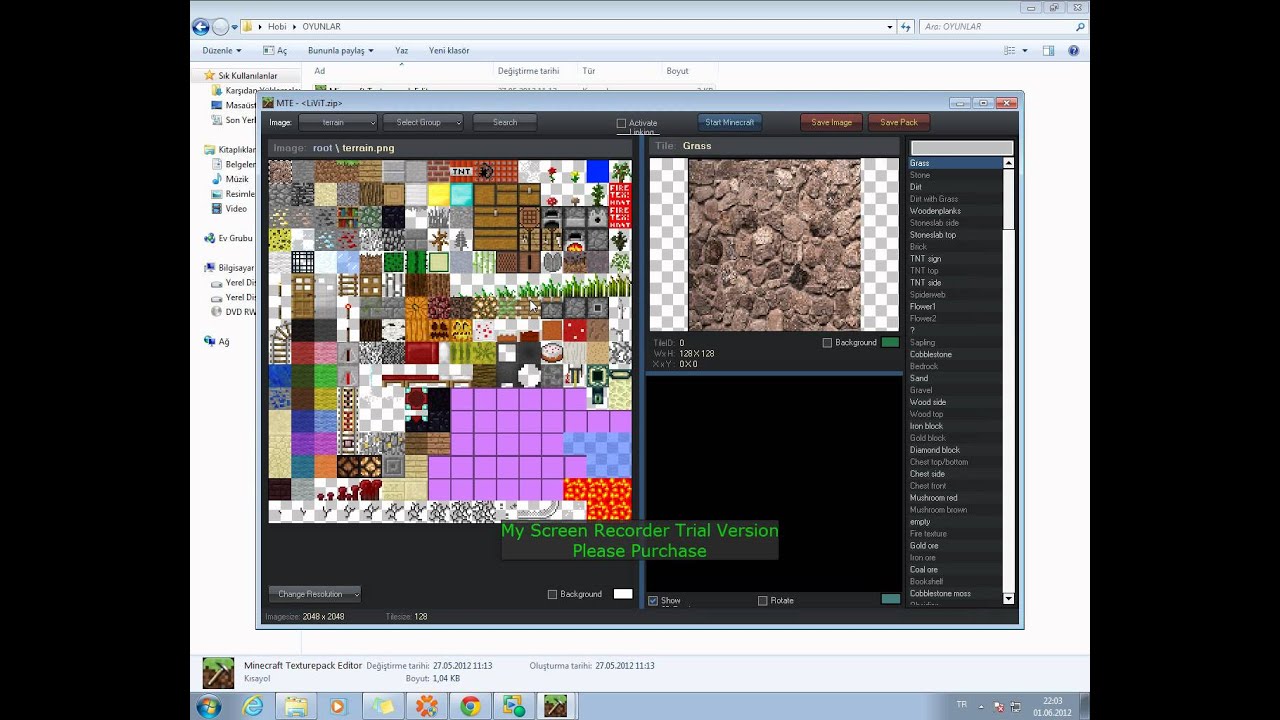
Task: Select Stone in the tile list
Action: click(920, 175)
